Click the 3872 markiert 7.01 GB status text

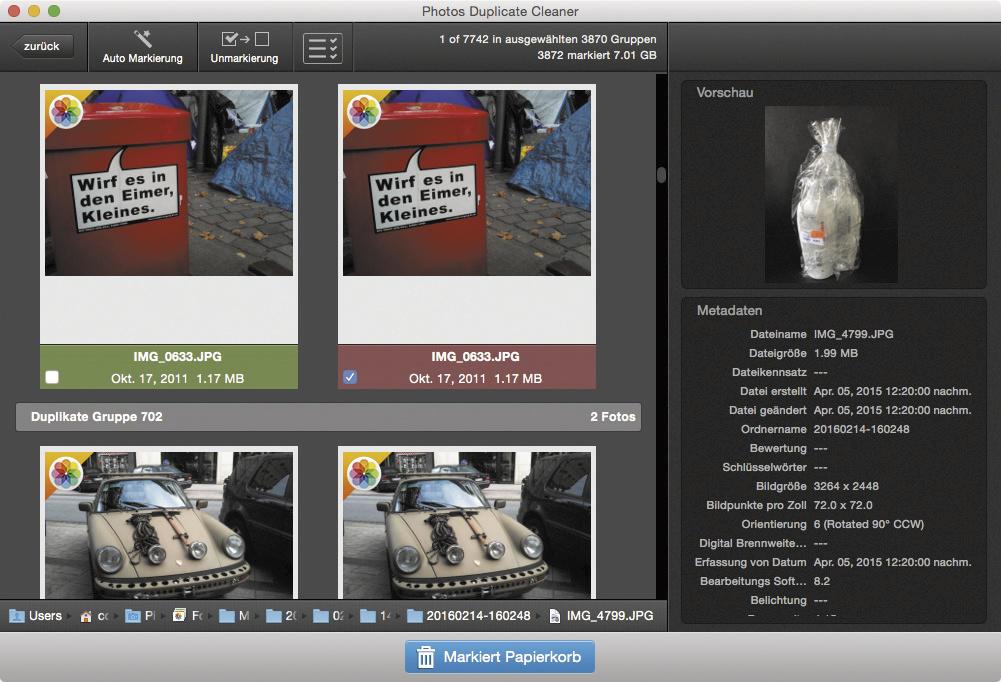click(x=596, y=55)
